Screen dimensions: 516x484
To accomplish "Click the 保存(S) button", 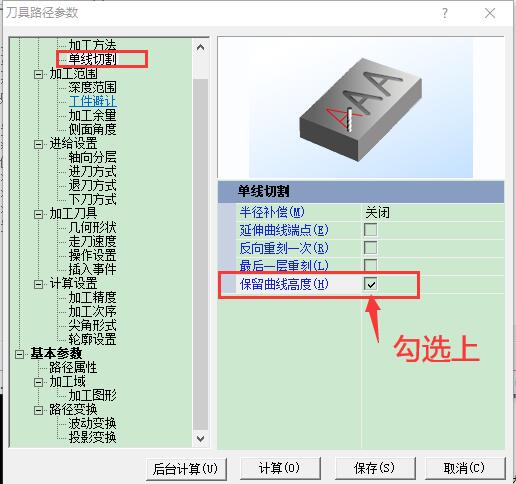I will click(375, 468).
